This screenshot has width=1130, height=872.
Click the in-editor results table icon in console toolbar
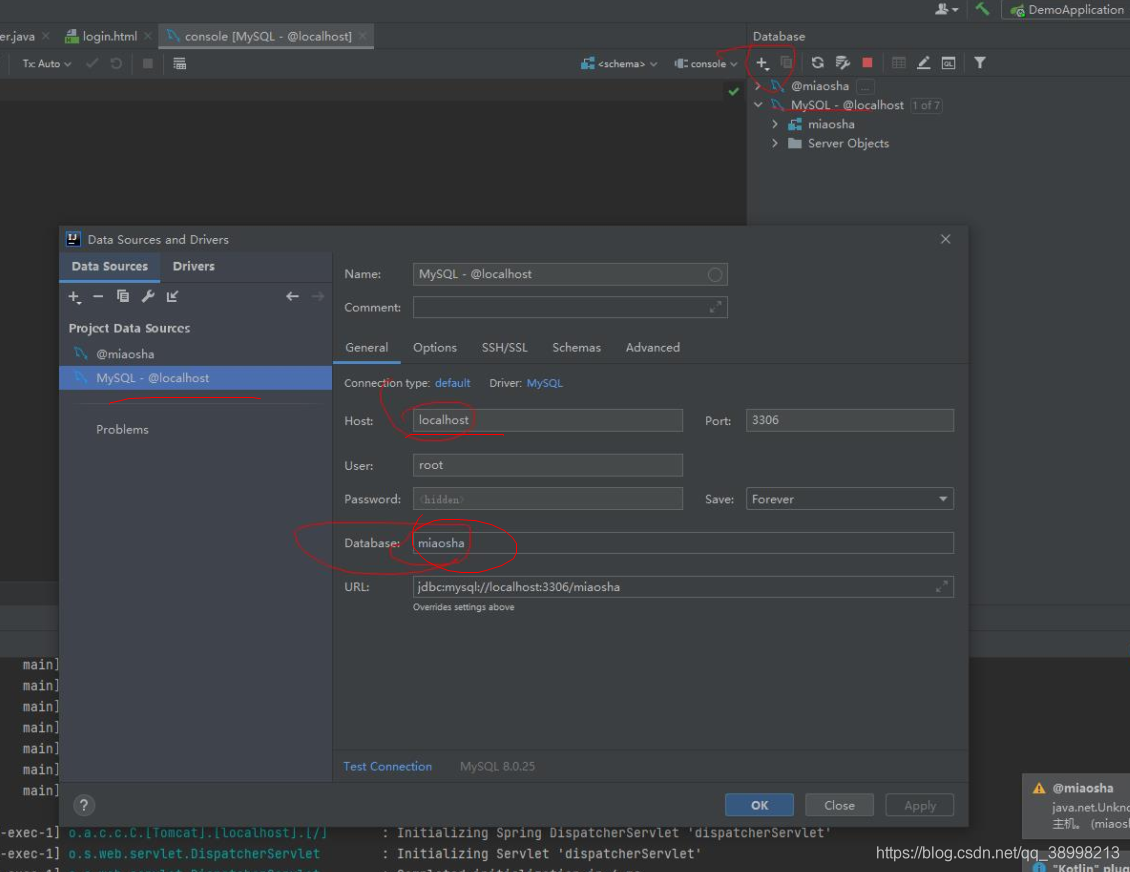(179, 63)
